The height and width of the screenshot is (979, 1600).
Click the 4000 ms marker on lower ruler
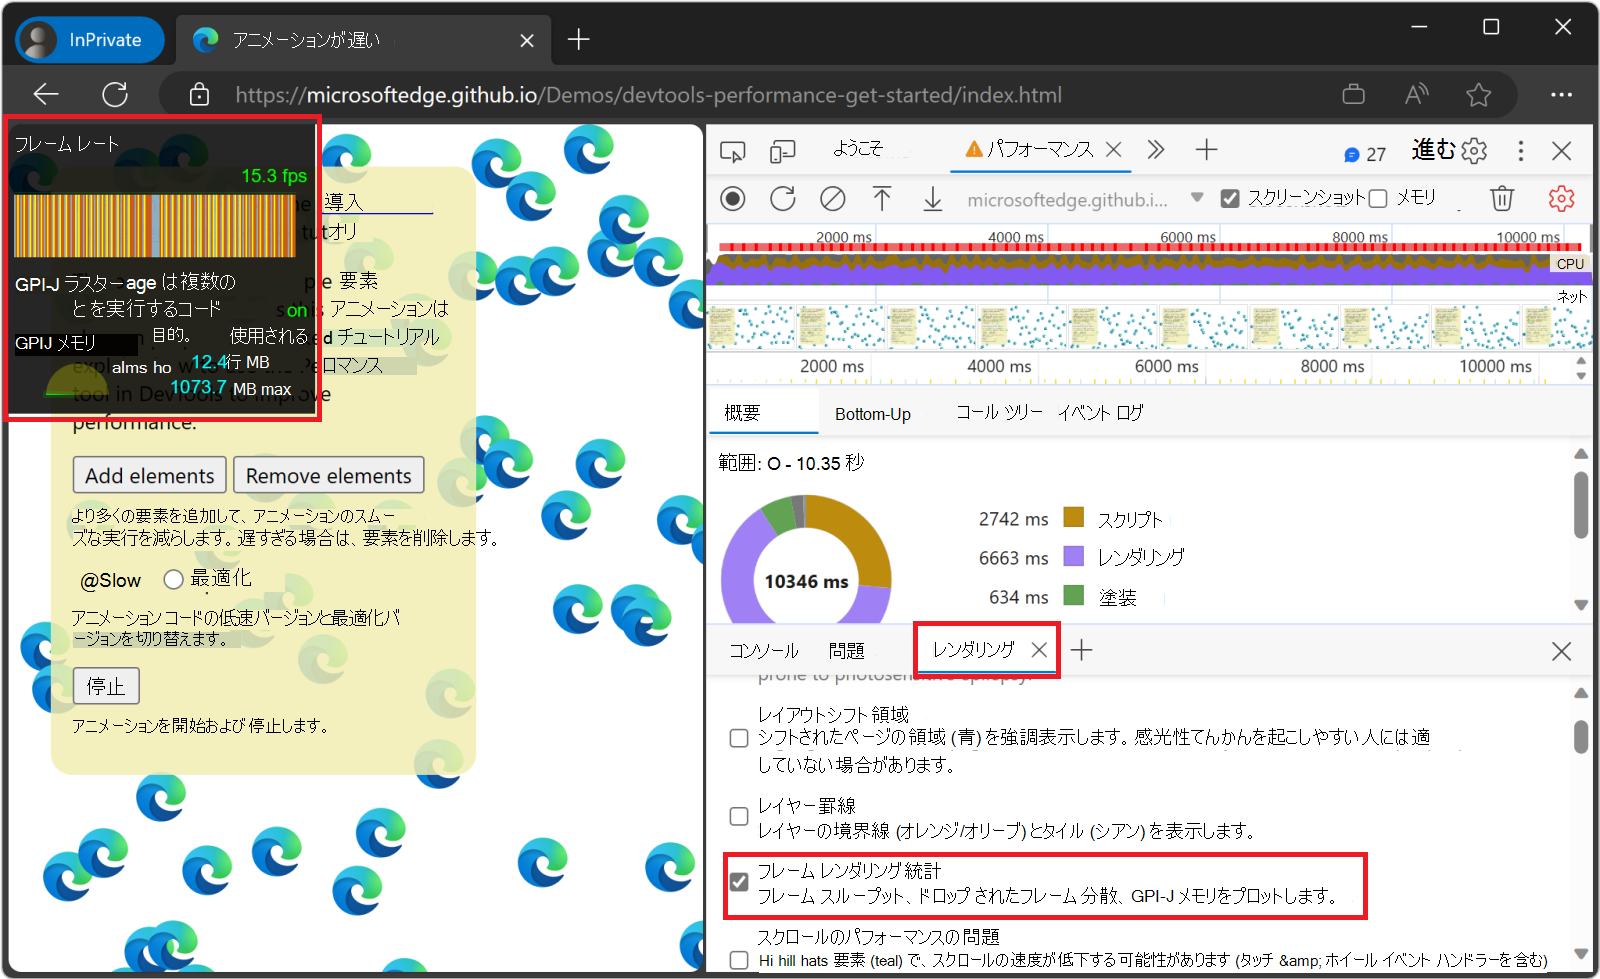pos(999,366)
